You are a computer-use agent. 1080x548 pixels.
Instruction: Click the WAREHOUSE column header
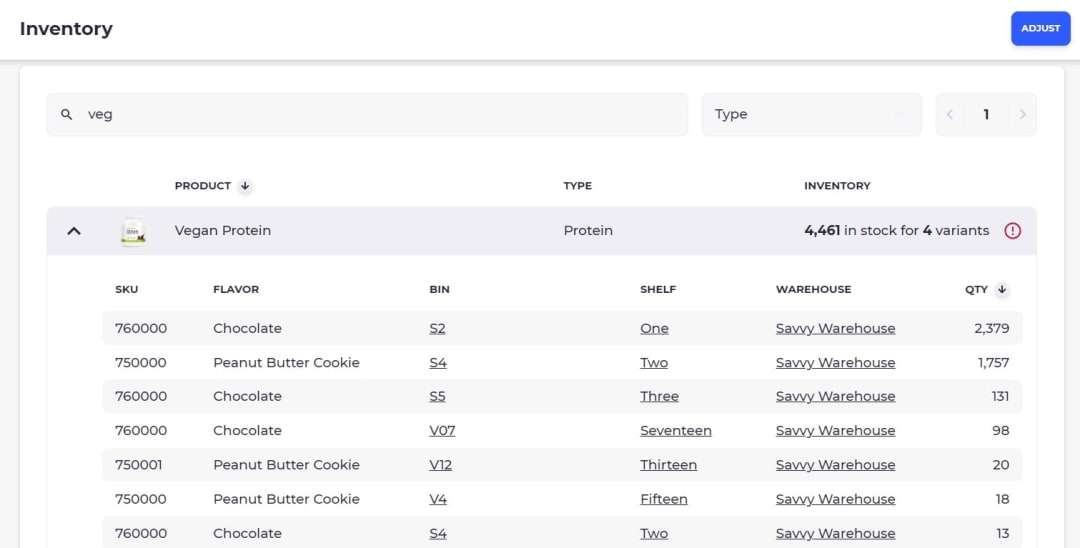point(813,289)
